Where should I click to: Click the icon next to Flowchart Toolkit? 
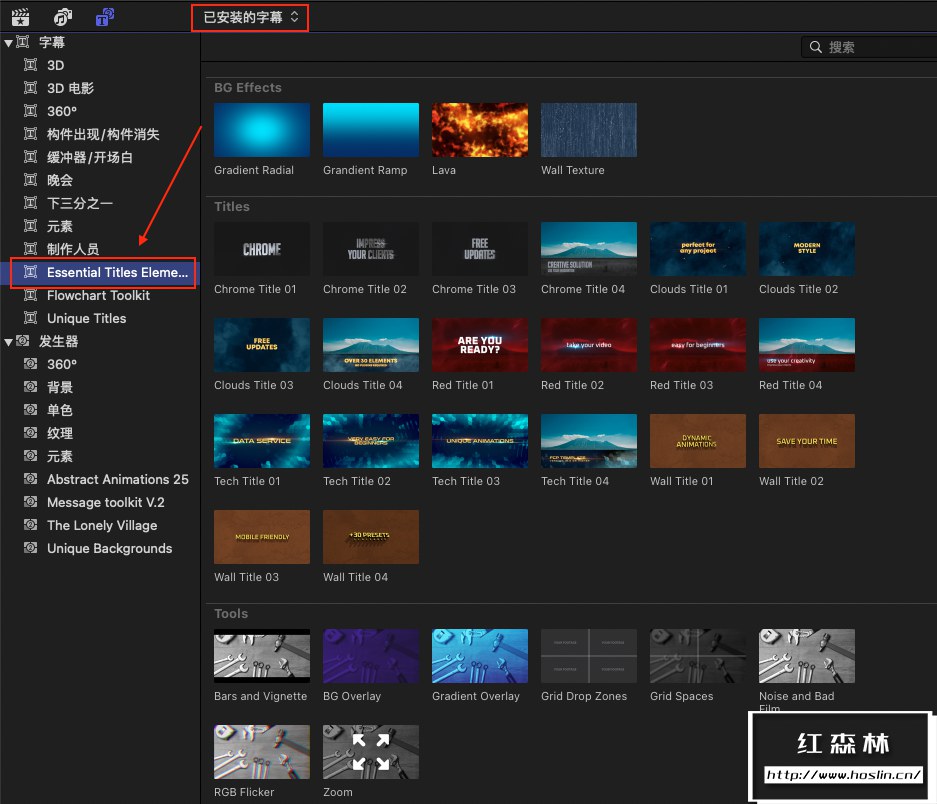(x=30, y=295)
